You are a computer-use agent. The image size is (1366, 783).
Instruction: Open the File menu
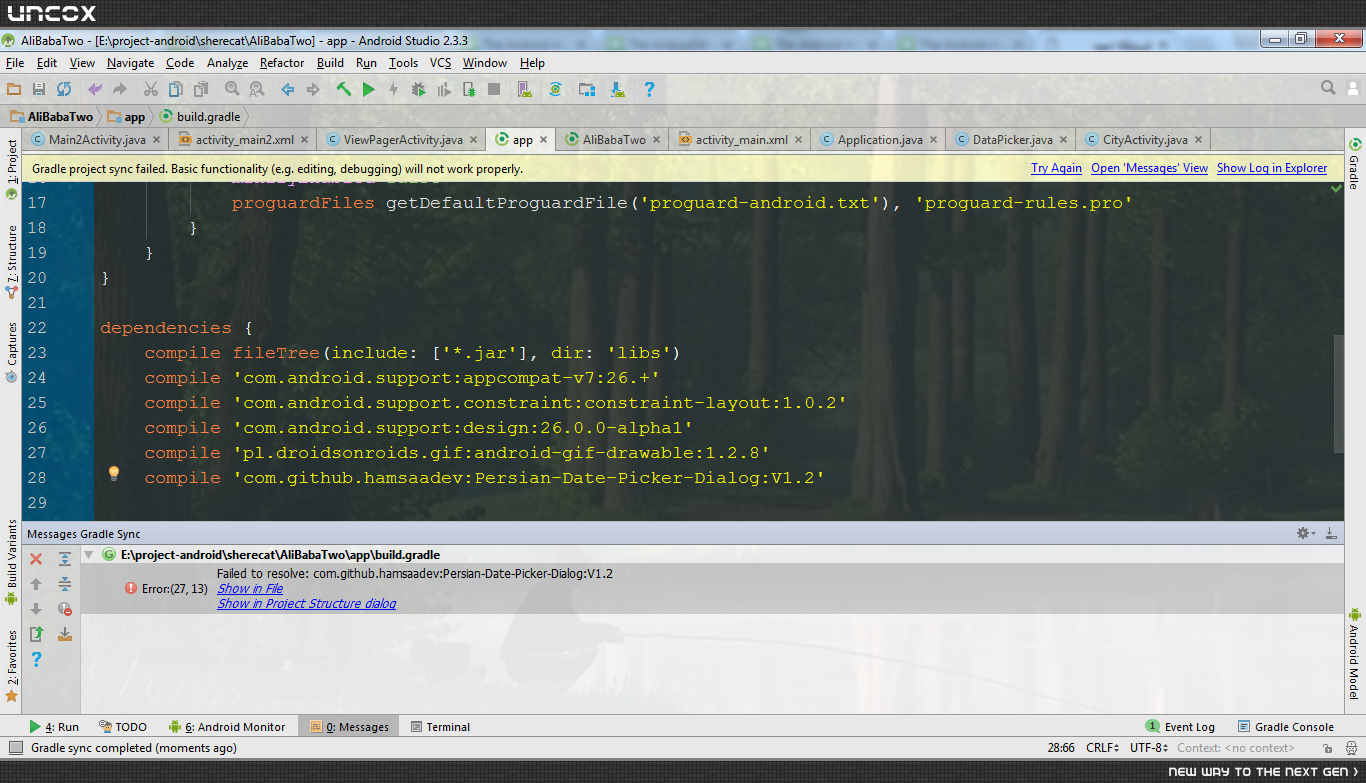[x=15, y=63]
